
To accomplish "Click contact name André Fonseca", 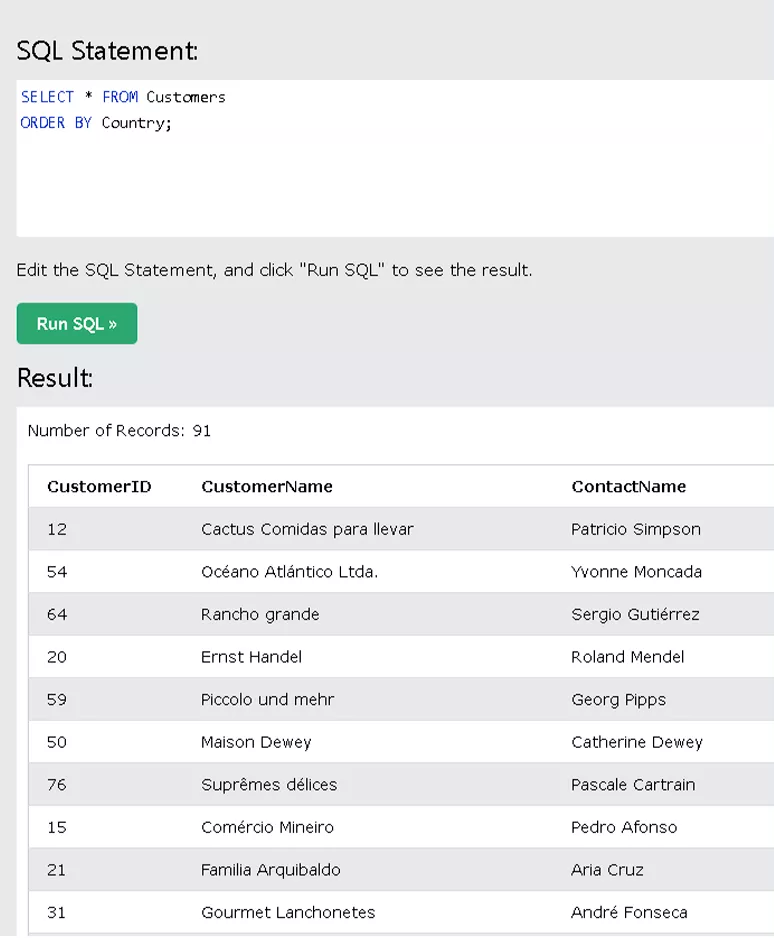I will click(x=629, y=912).
